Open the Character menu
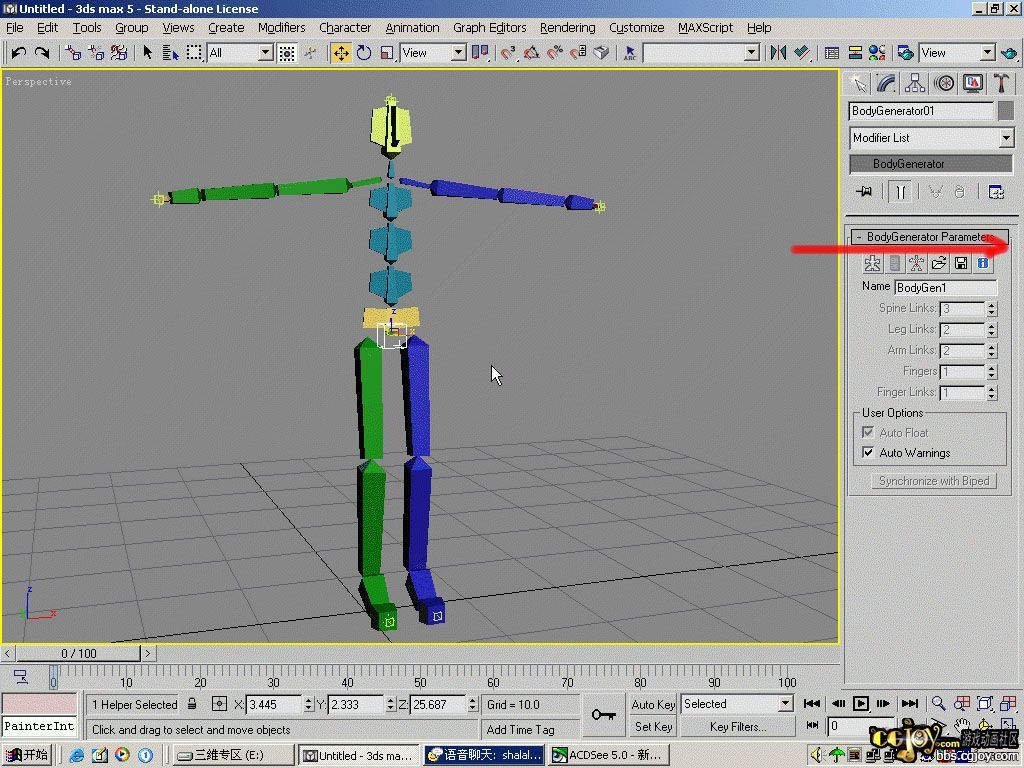This screenshot has height=768, width=1024. [345, 27]
